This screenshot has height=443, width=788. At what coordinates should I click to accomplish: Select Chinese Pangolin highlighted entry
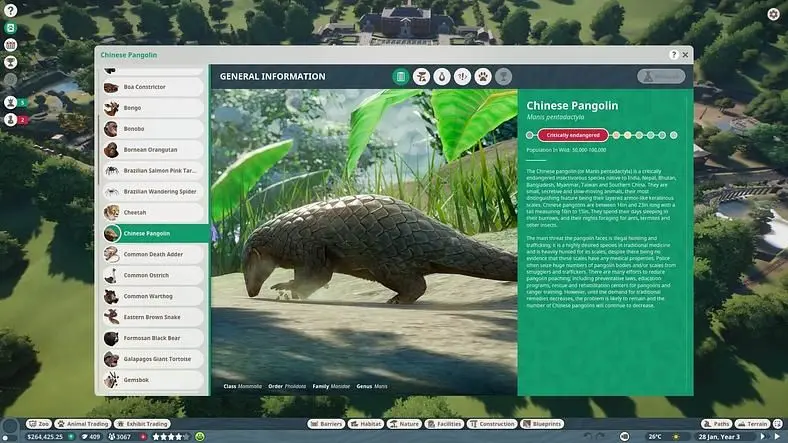(x=156, y=234)
